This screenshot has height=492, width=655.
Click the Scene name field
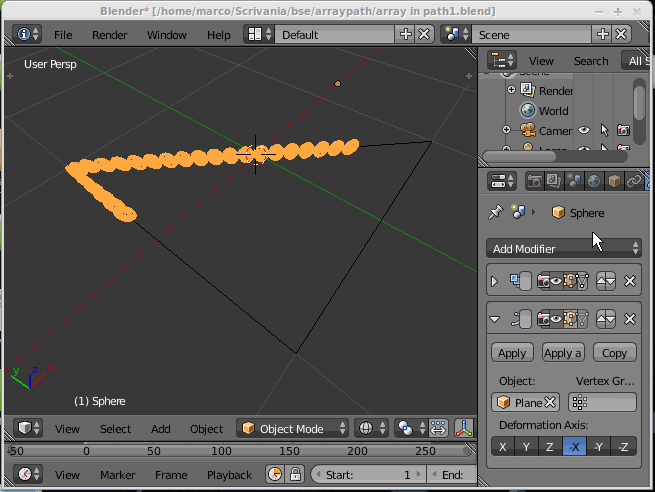(x=531, y=34)
